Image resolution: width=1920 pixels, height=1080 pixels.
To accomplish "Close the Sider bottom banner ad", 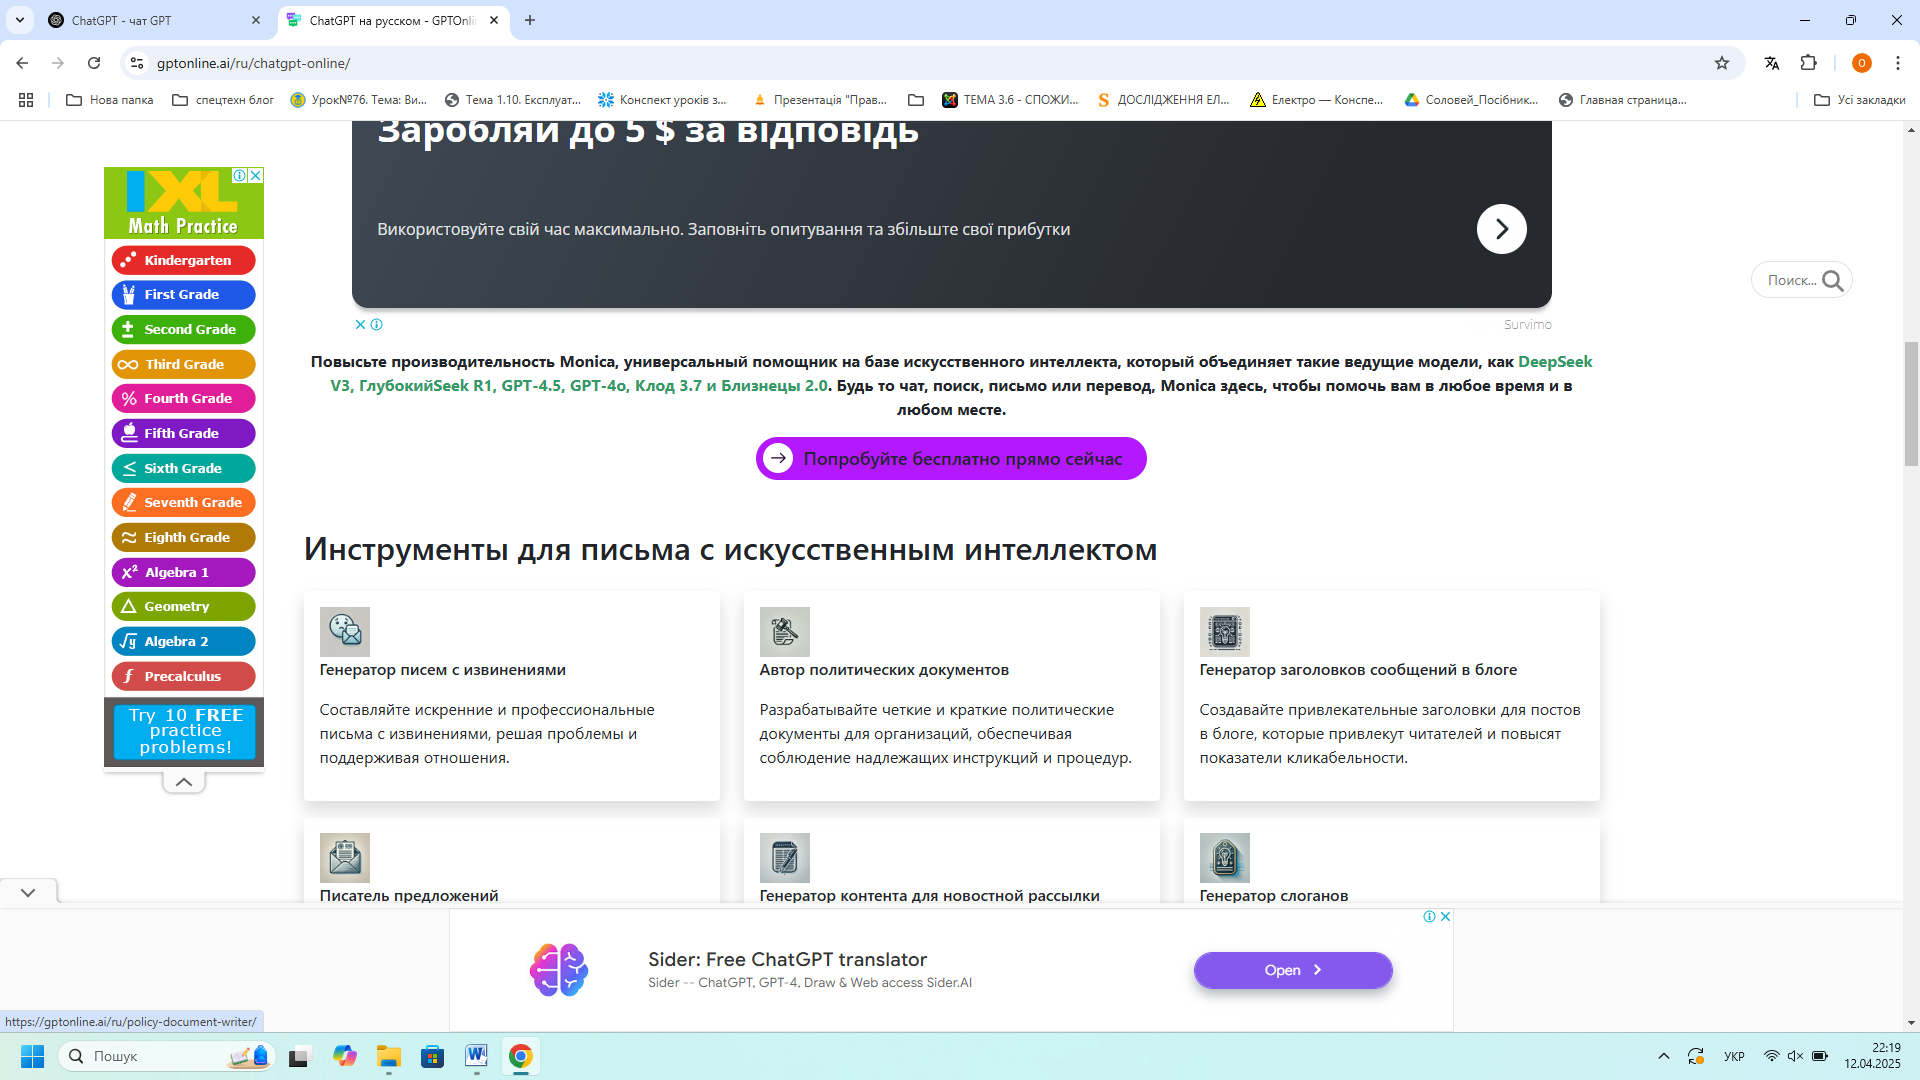I will click(1445, 916).
